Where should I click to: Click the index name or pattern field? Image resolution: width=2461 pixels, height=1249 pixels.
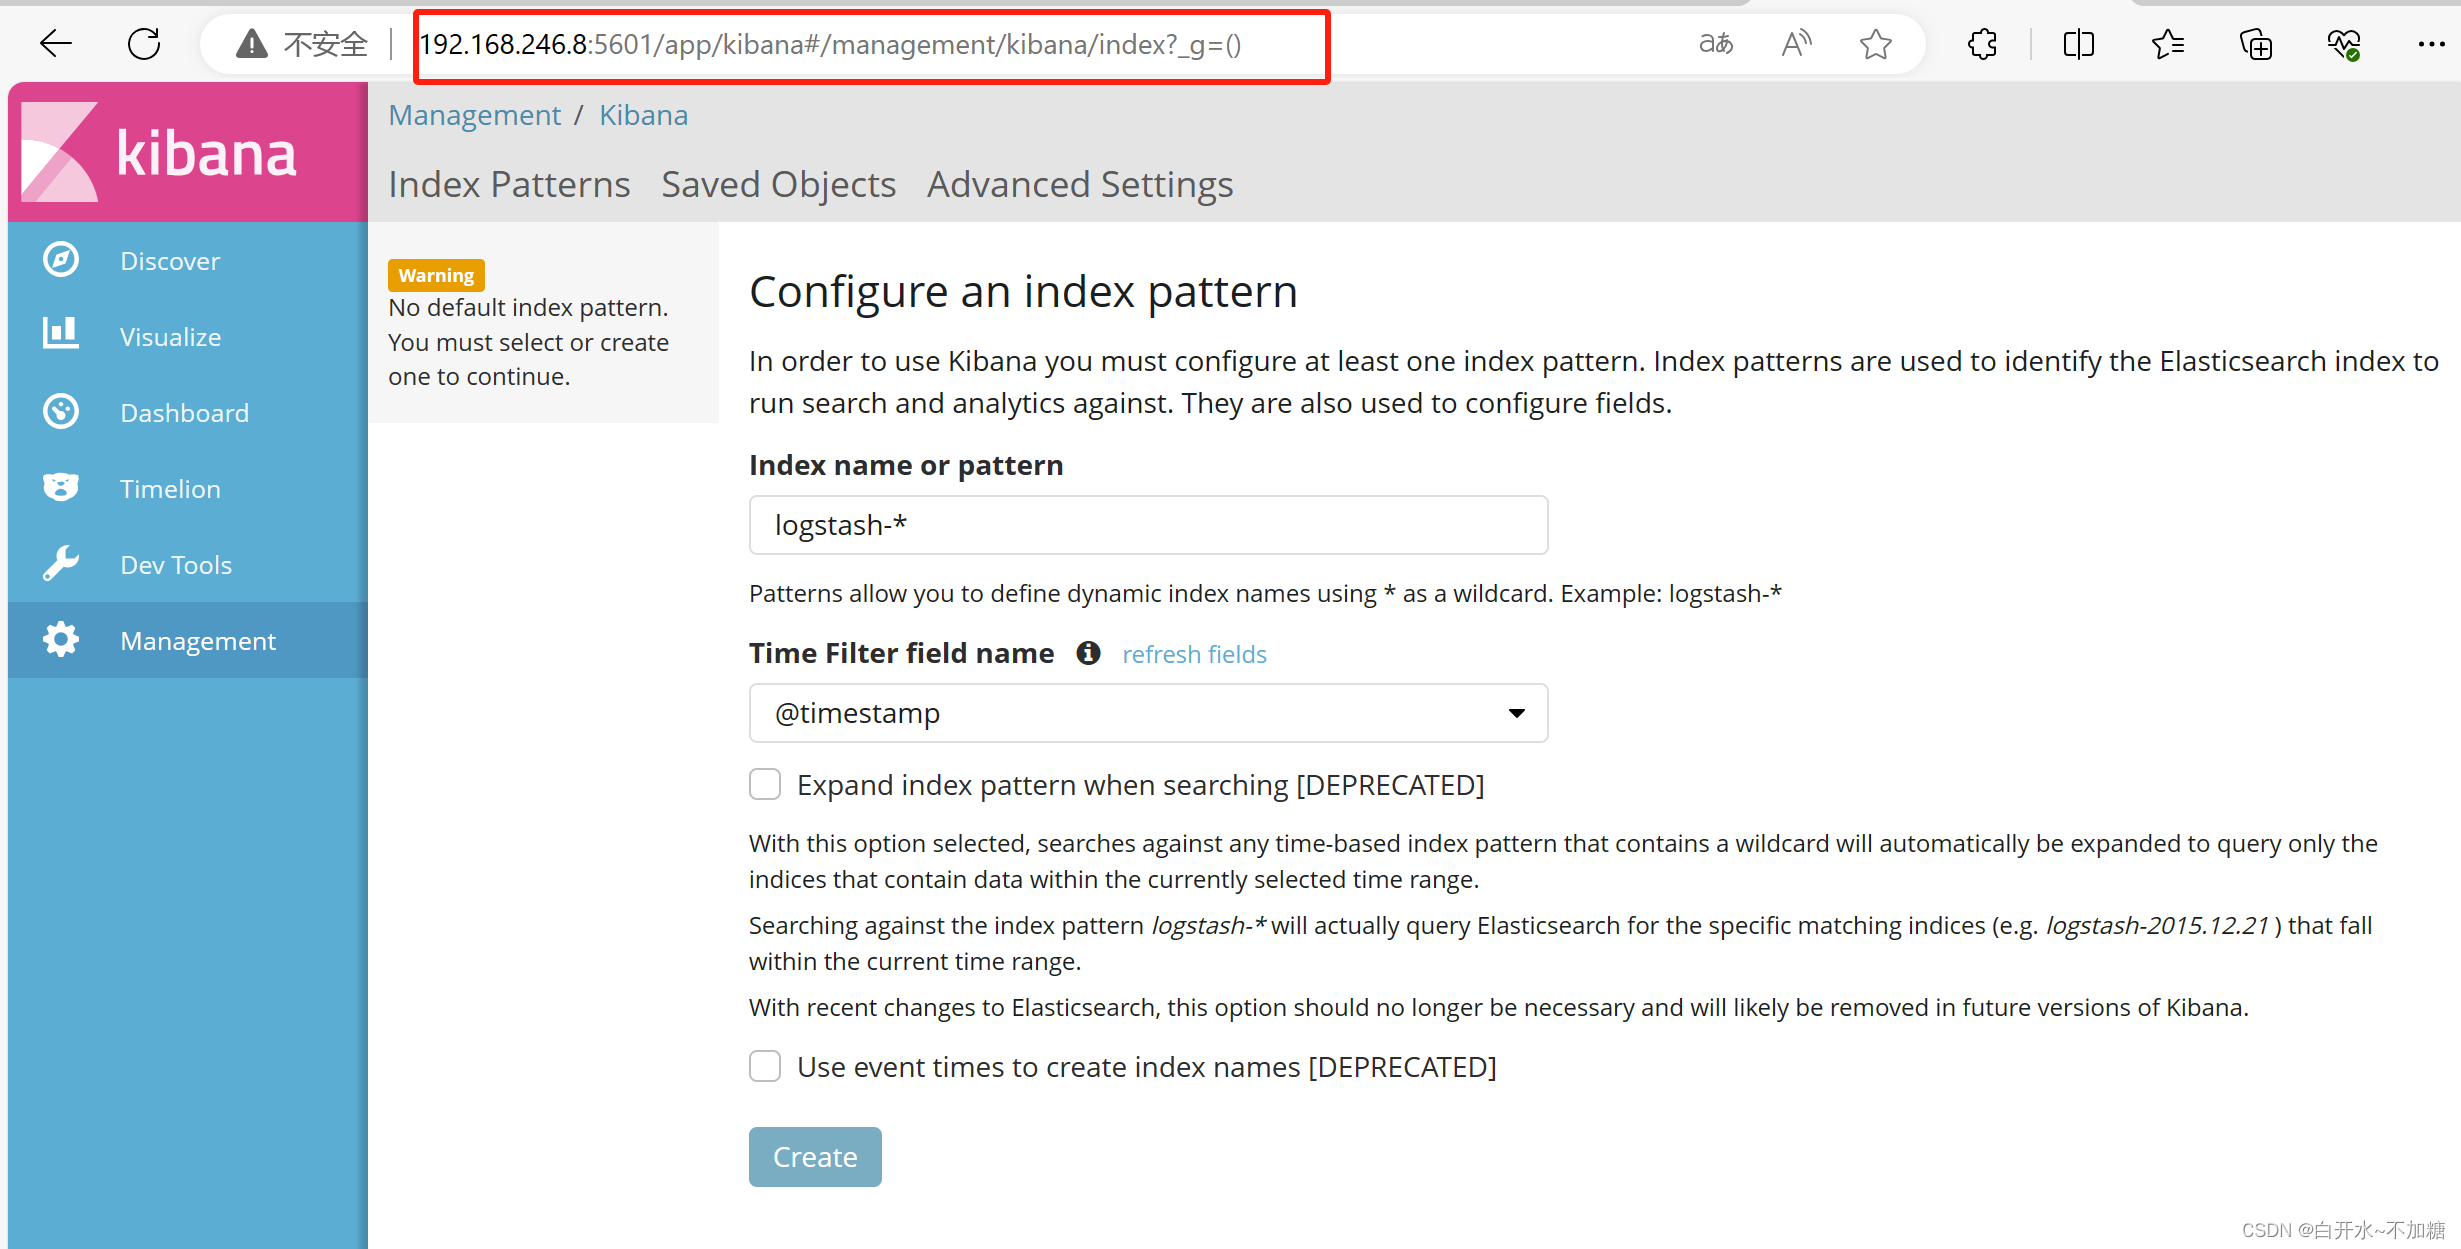click(x=1148, y=525)
